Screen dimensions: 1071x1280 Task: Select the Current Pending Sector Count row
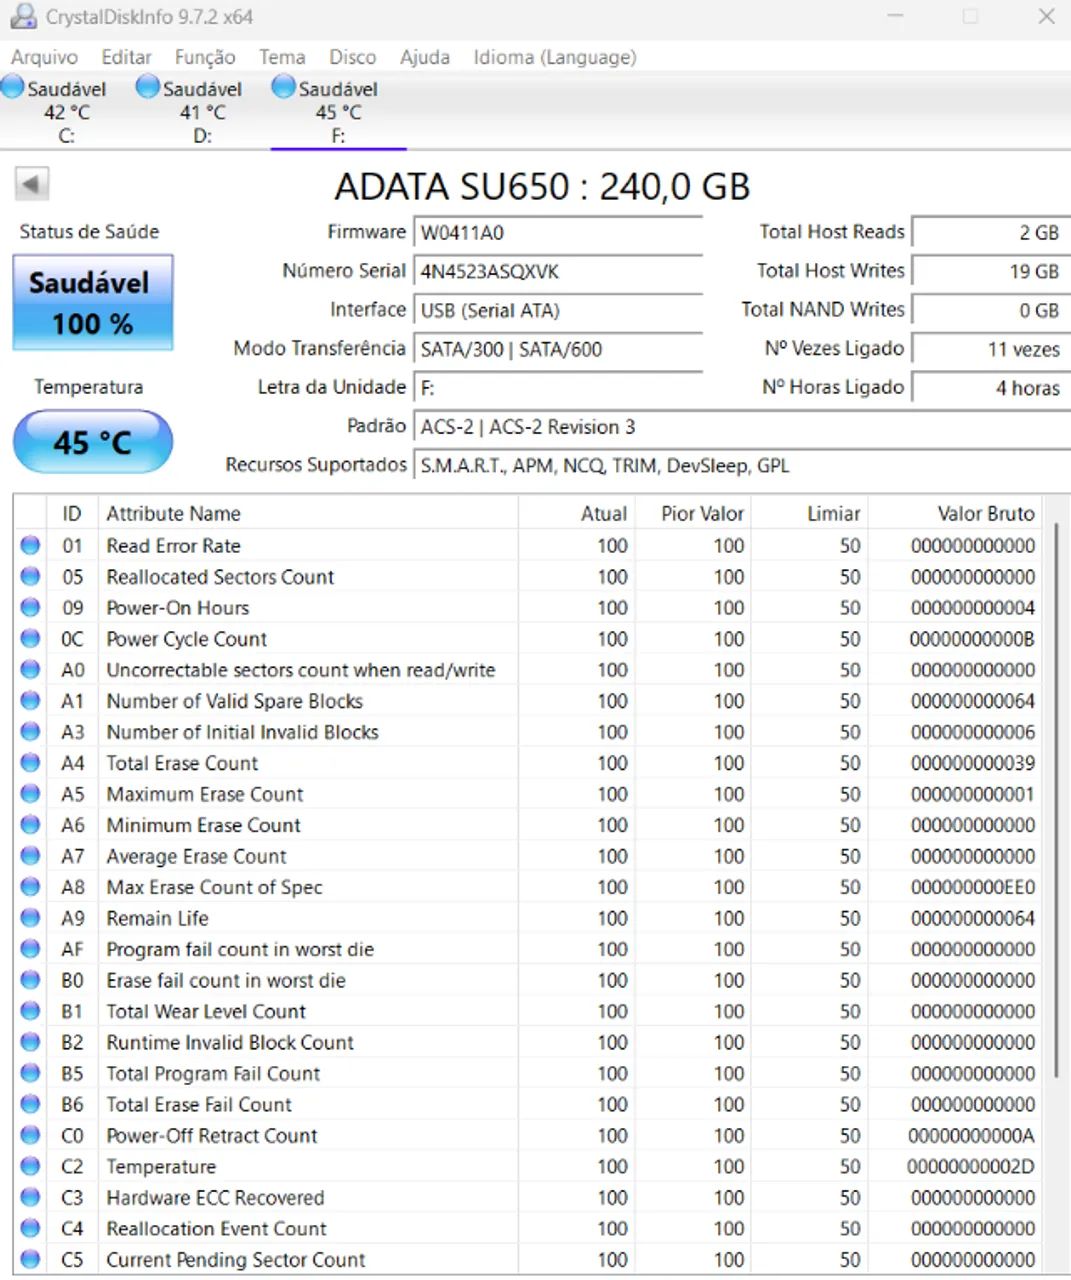coord(529,1259)
